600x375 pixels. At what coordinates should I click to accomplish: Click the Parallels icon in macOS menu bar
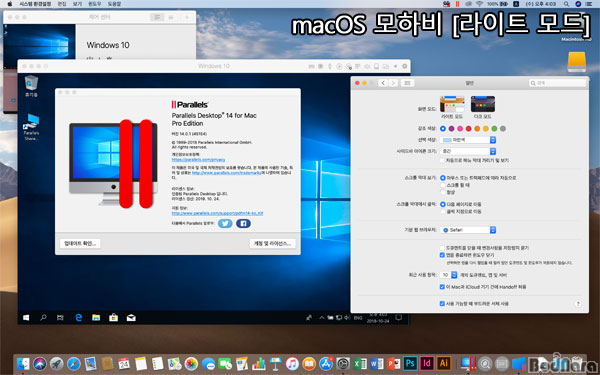(457, 4)
